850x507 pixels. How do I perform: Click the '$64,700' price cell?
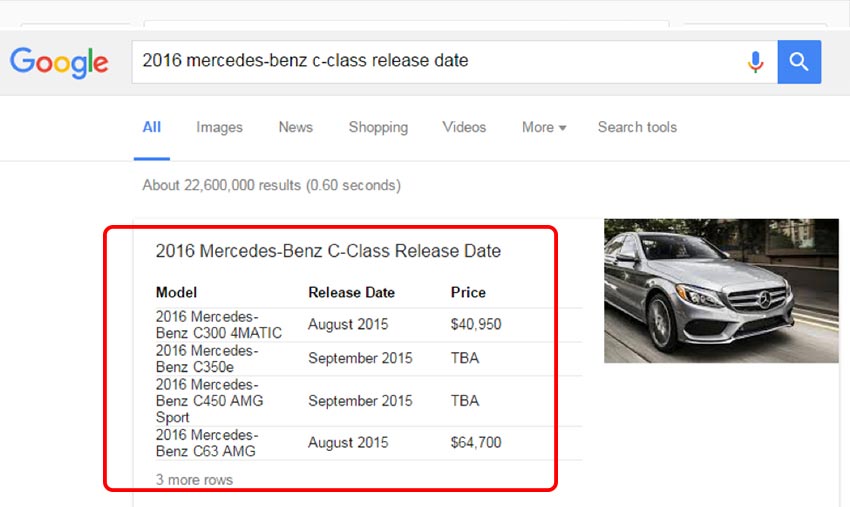476,442
